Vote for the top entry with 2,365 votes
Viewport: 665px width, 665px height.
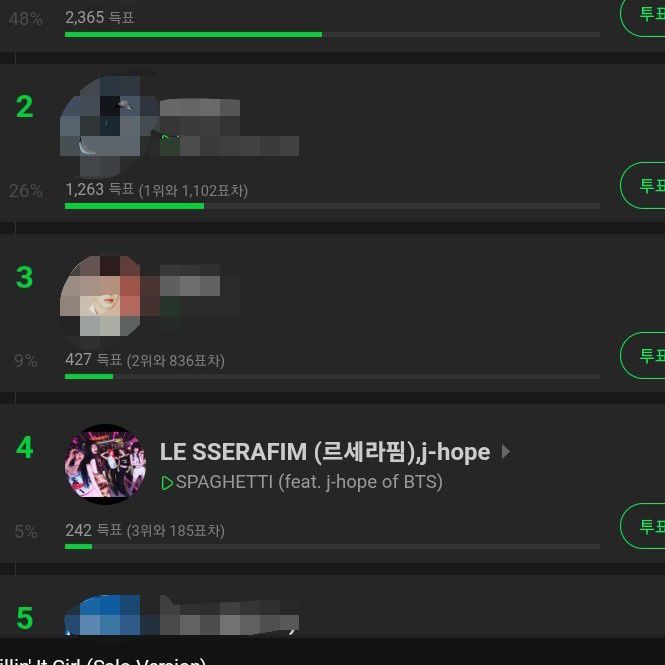point(643,15)
